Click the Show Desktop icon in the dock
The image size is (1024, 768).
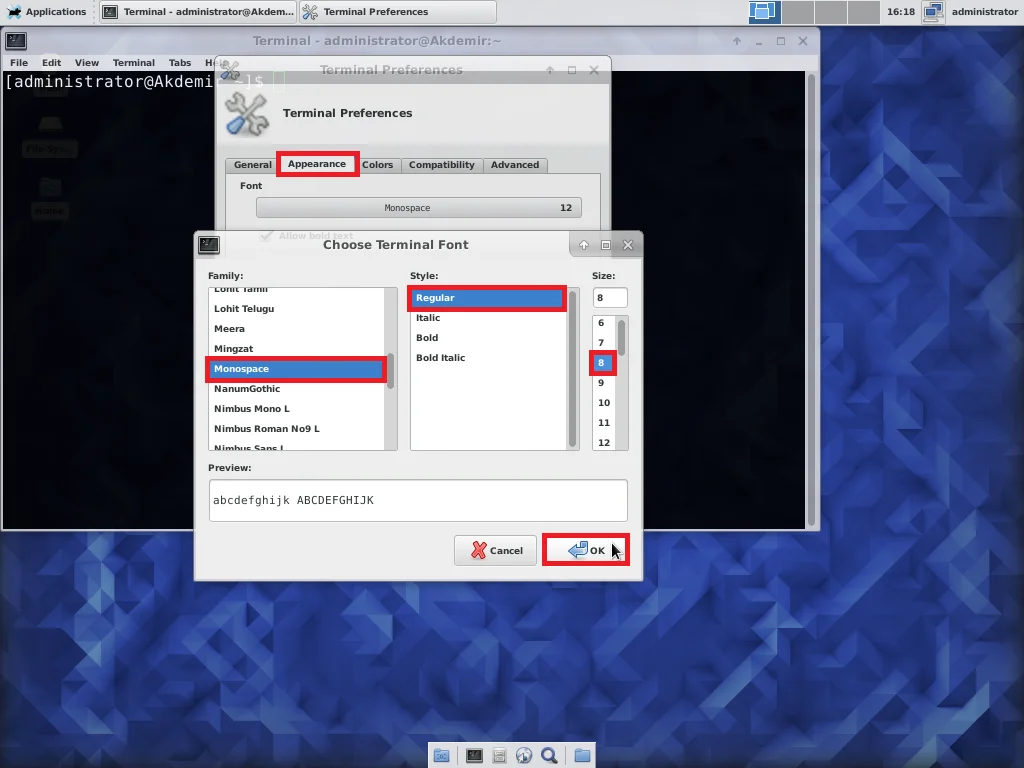pos(441,756)
